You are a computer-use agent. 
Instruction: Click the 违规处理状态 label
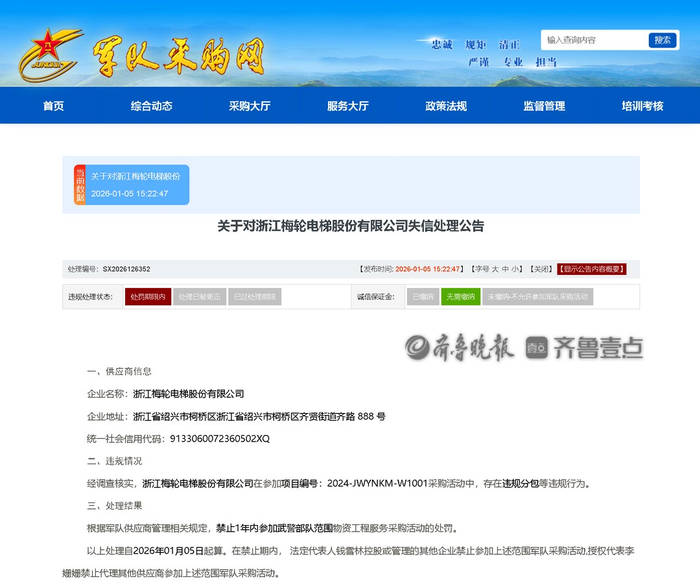point(90,297)
